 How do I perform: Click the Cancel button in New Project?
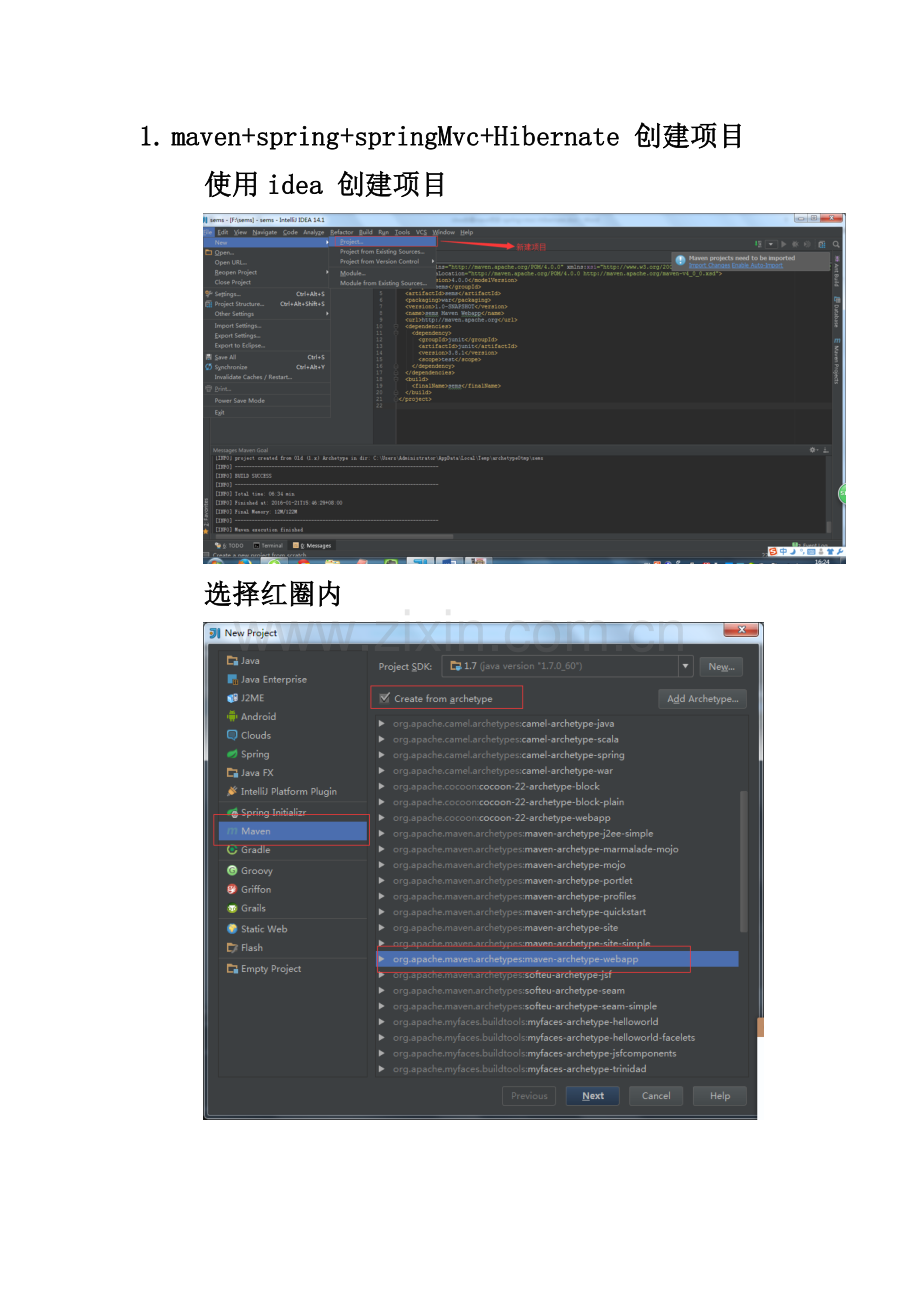(x=656, y=1096)
